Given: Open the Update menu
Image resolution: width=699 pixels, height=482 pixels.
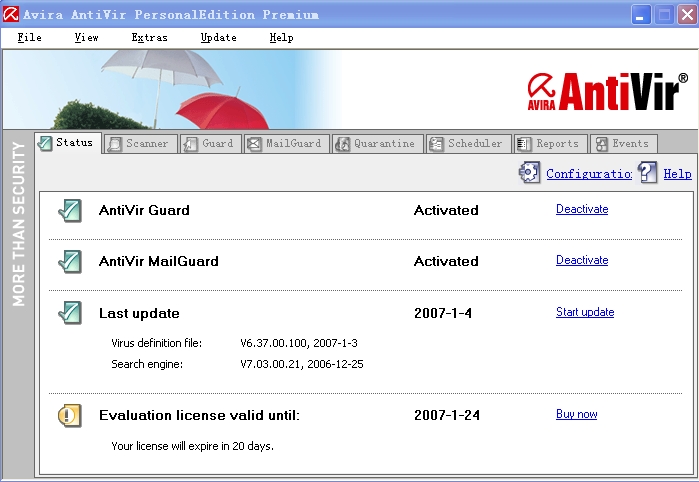Looking at the screenshot, I should point(218,37).
